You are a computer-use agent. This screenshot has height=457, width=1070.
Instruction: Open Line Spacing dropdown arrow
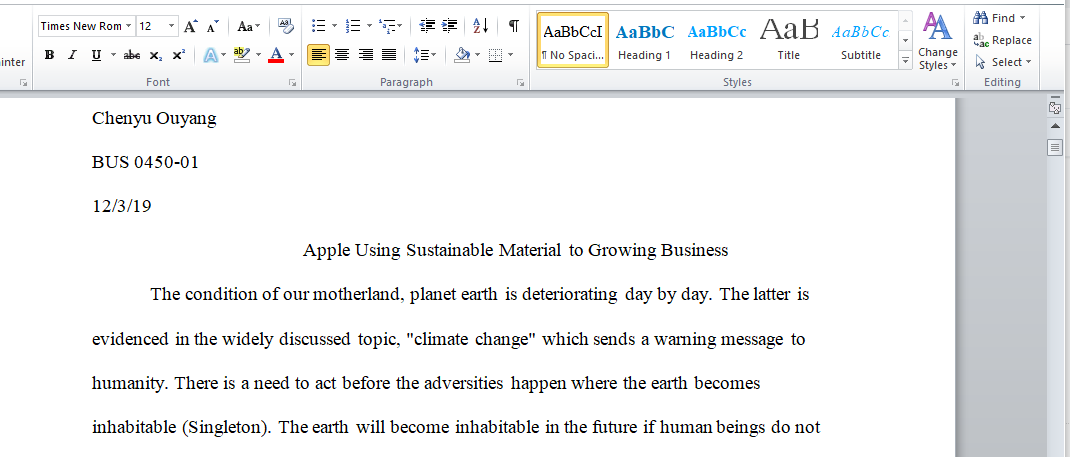click(x=434, y=55)
